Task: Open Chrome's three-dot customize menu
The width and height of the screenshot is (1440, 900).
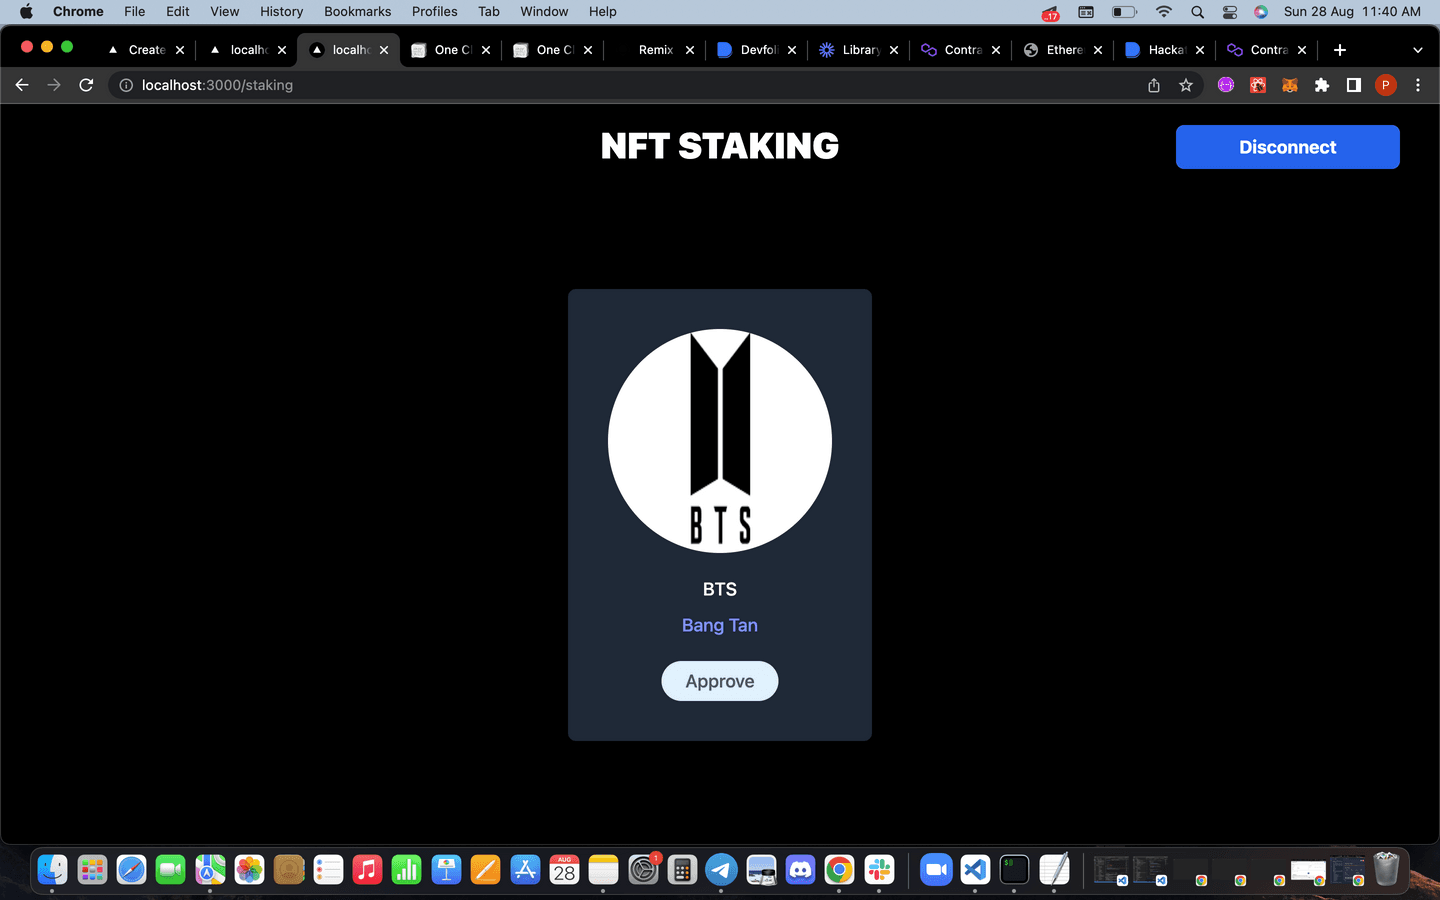Action: point(1418,85)
